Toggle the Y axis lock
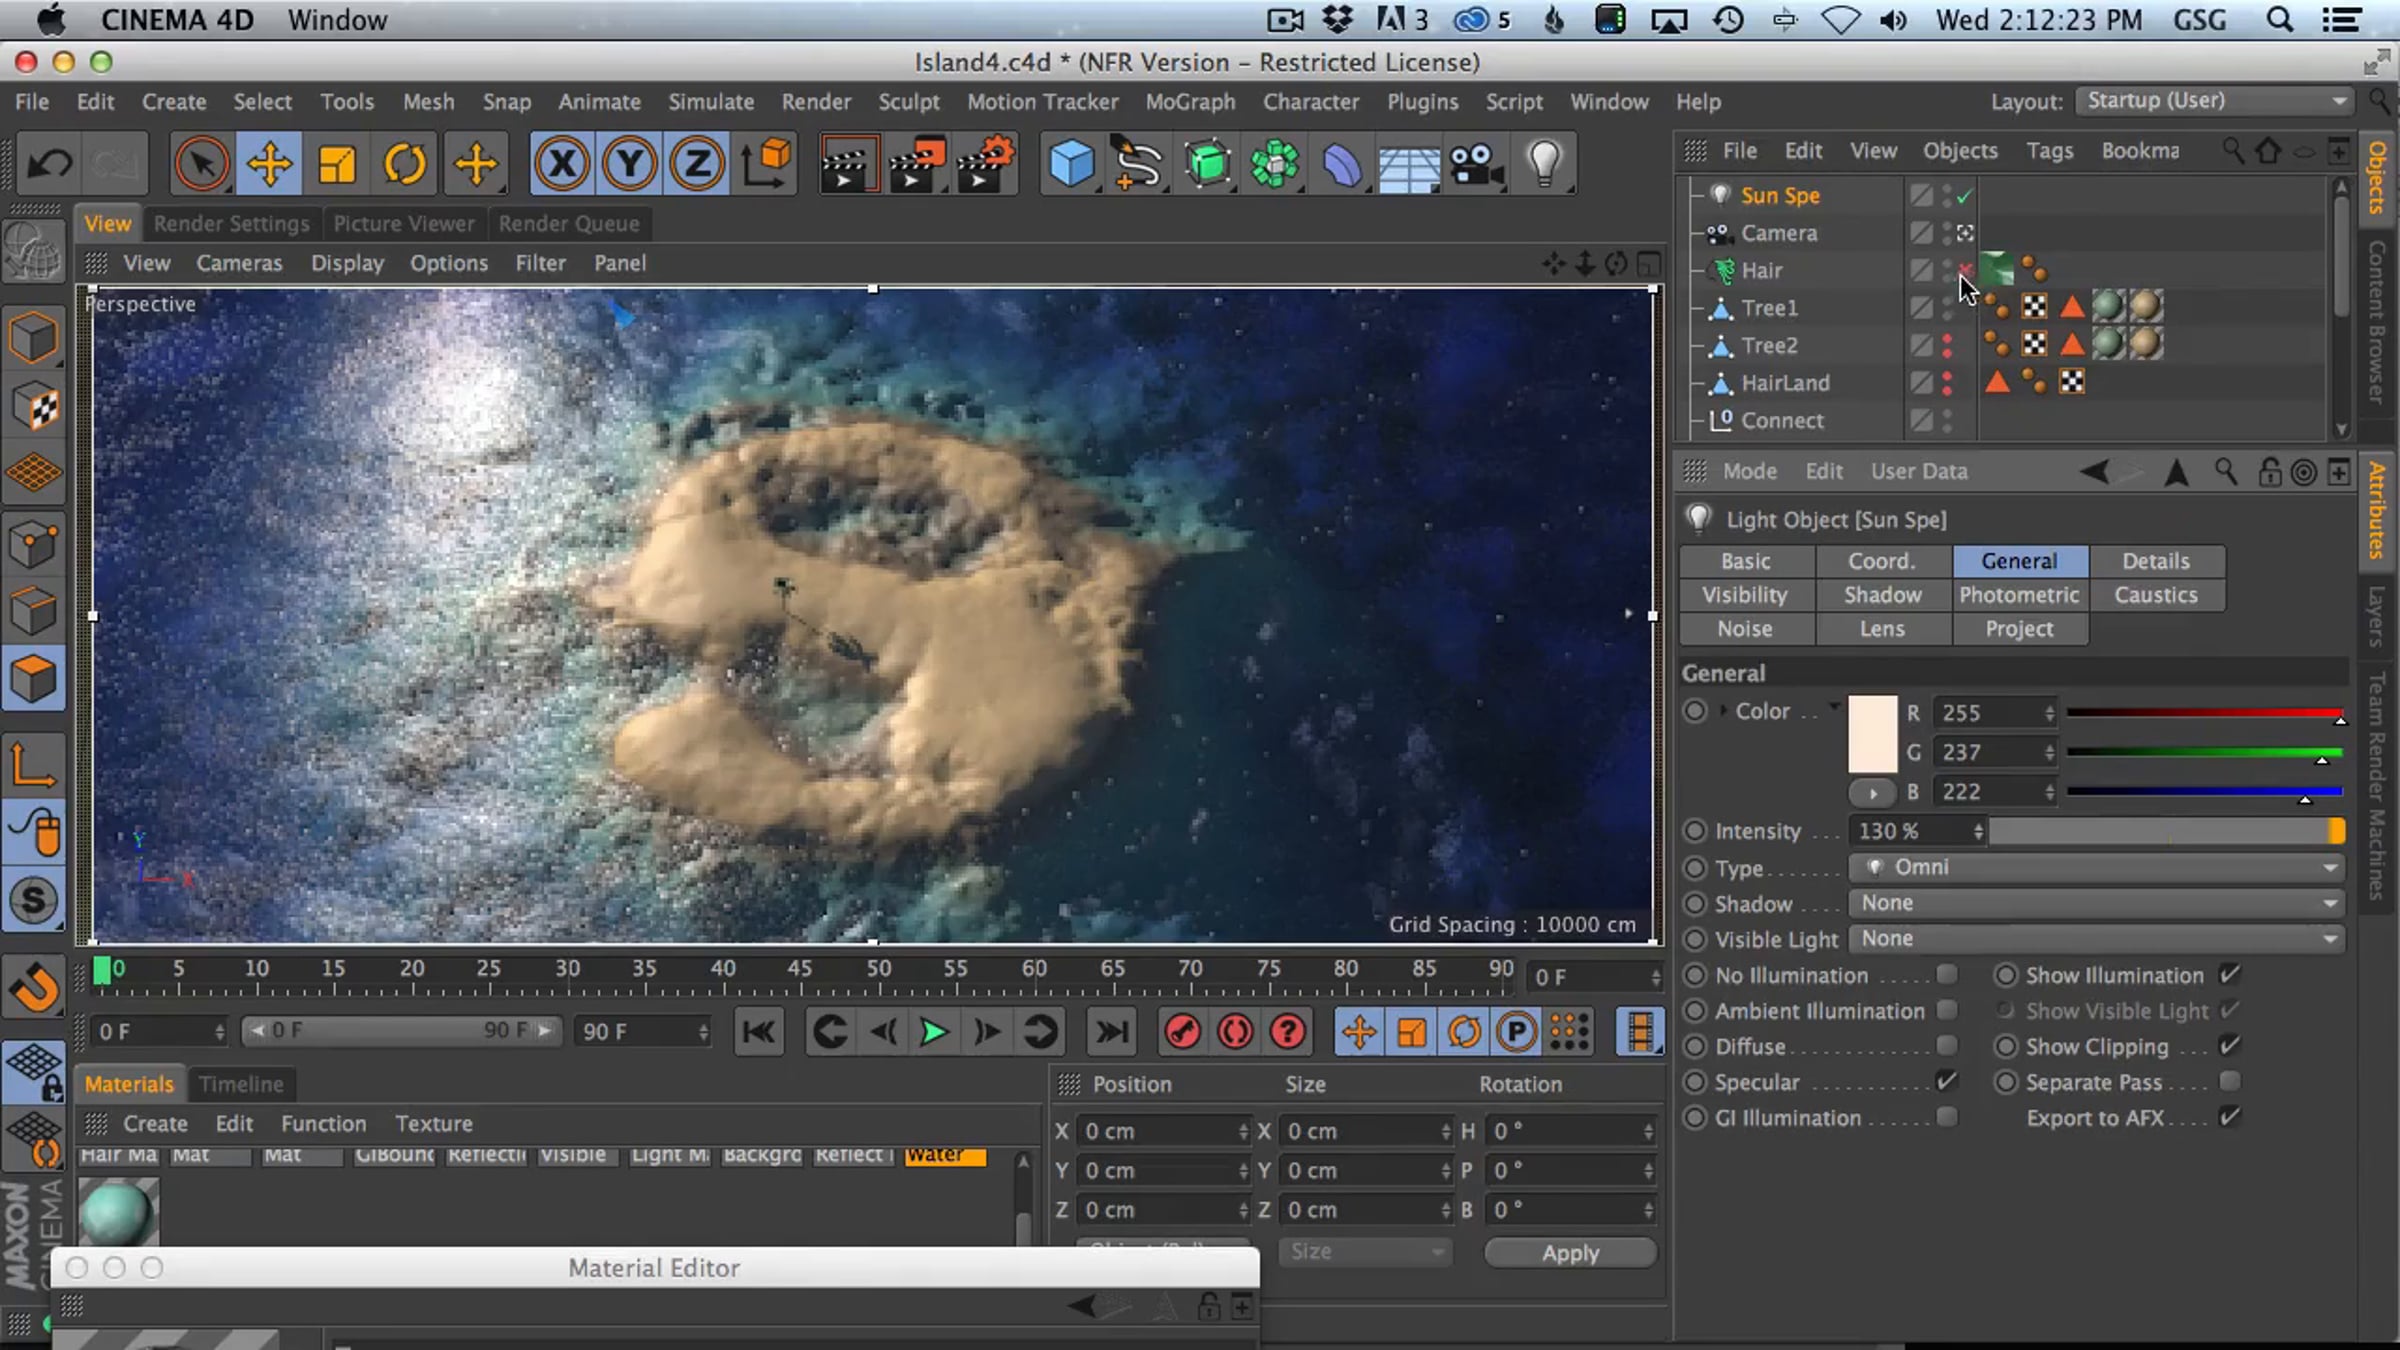 (629, 163)
